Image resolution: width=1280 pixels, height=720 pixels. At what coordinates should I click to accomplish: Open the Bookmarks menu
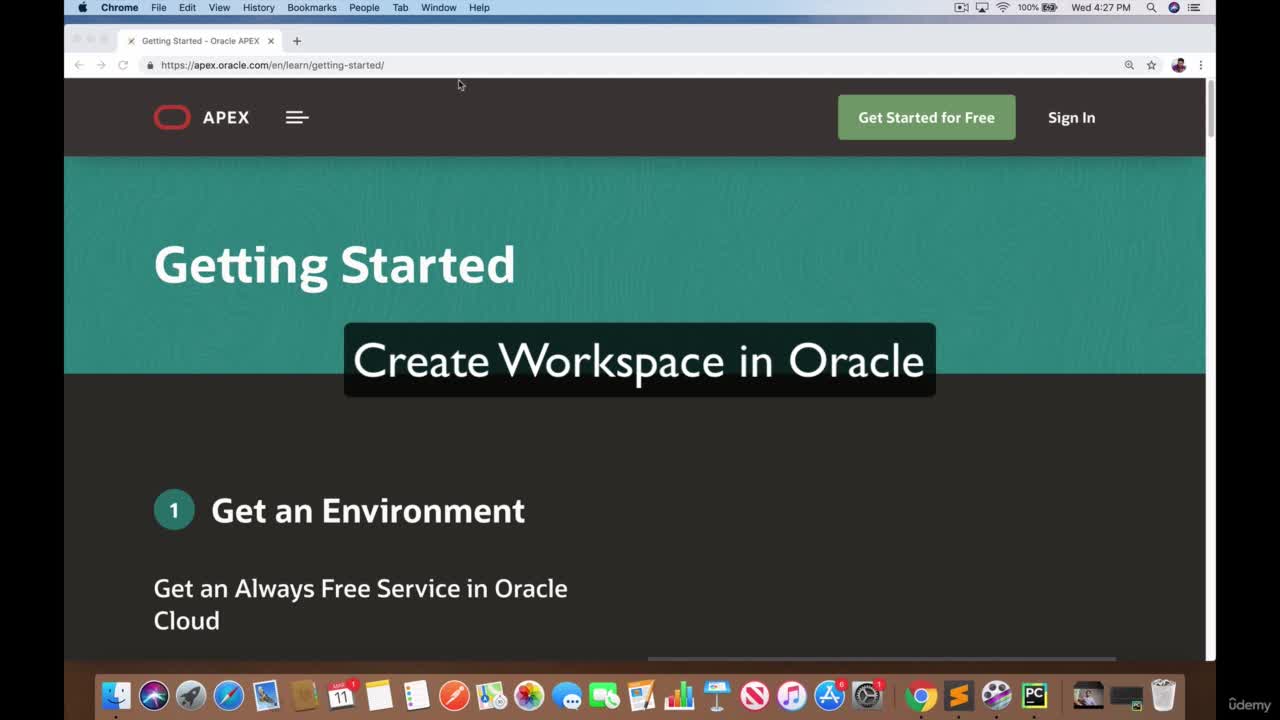click(312, 7)
